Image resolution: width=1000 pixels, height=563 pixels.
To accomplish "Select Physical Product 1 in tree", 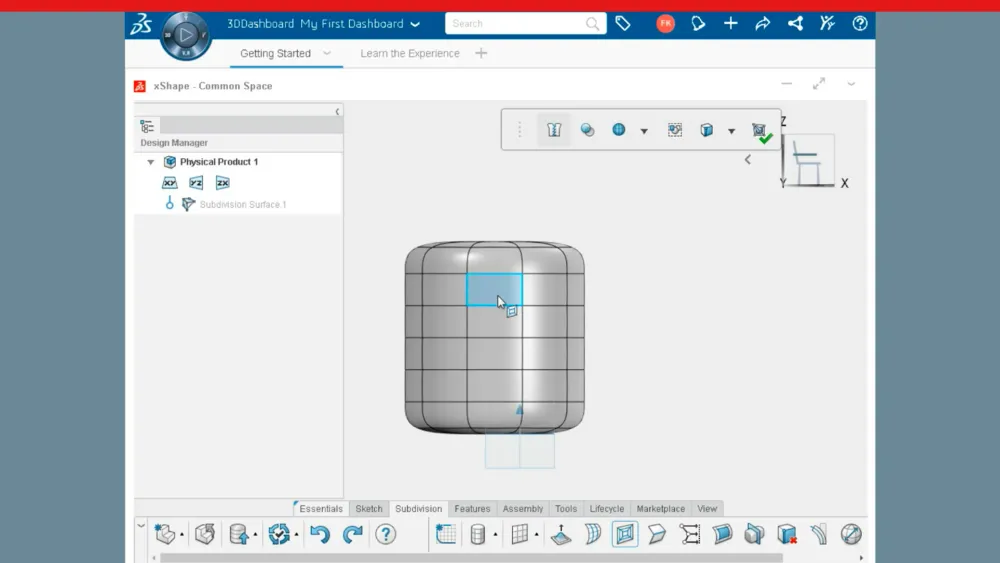I will click(219, 162).
